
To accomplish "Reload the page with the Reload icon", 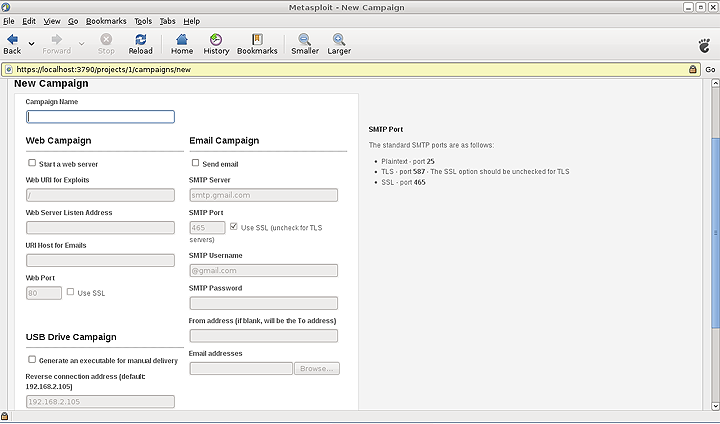I will click(141, 39).
